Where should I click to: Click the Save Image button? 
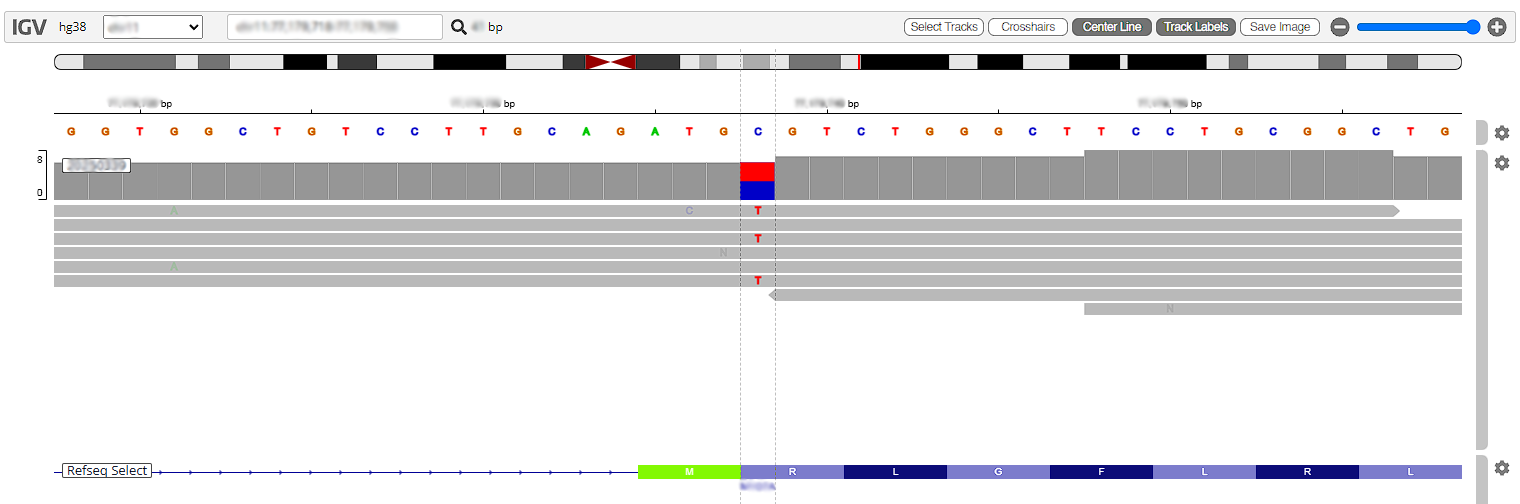pos(1280,27)
